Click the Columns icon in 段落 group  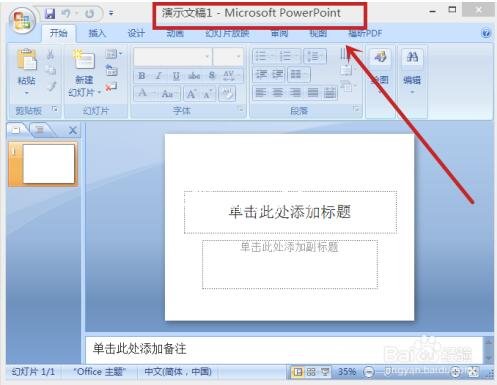click(298, 74)
